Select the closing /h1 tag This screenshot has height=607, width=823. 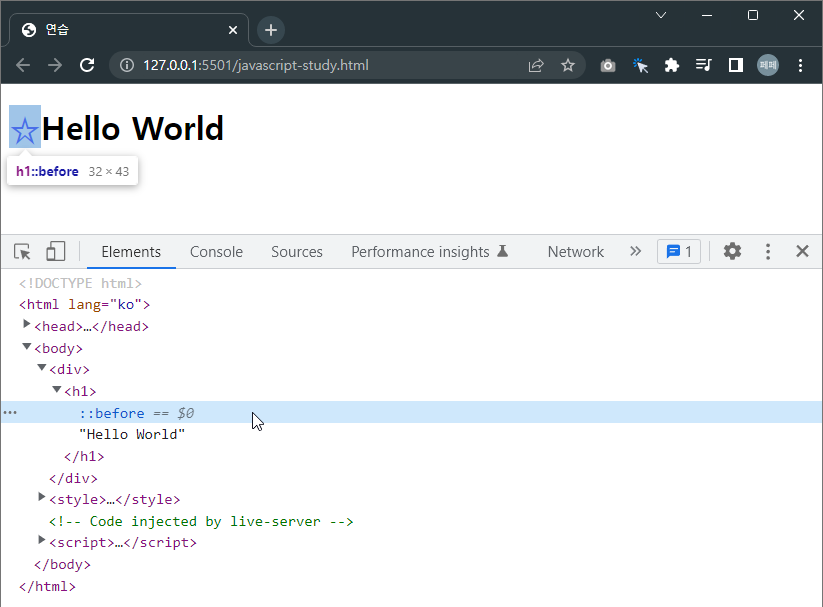[x=84, y=457]
